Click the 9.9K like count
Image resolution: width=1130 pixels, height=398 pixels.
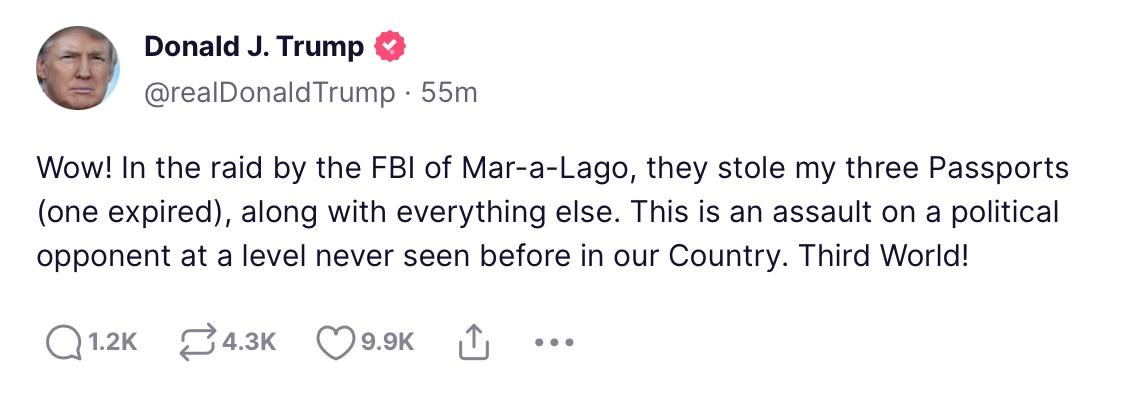click(x=388, y=342)
